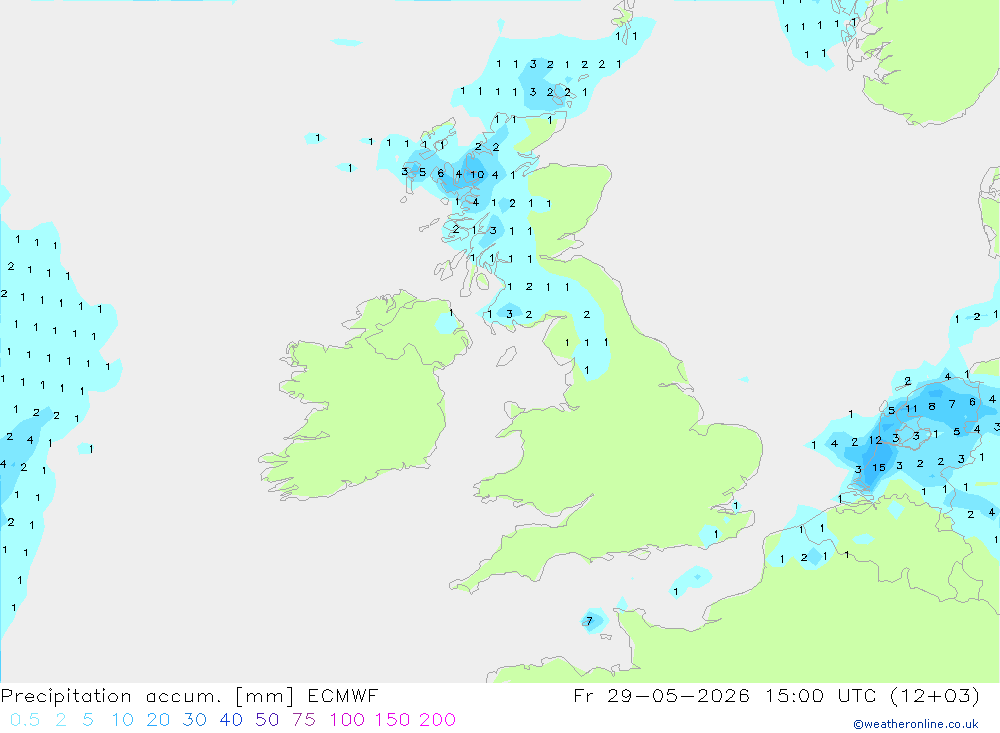
Task: Click the 'Precipitation accum.' title text
Action: coord(111,696)
